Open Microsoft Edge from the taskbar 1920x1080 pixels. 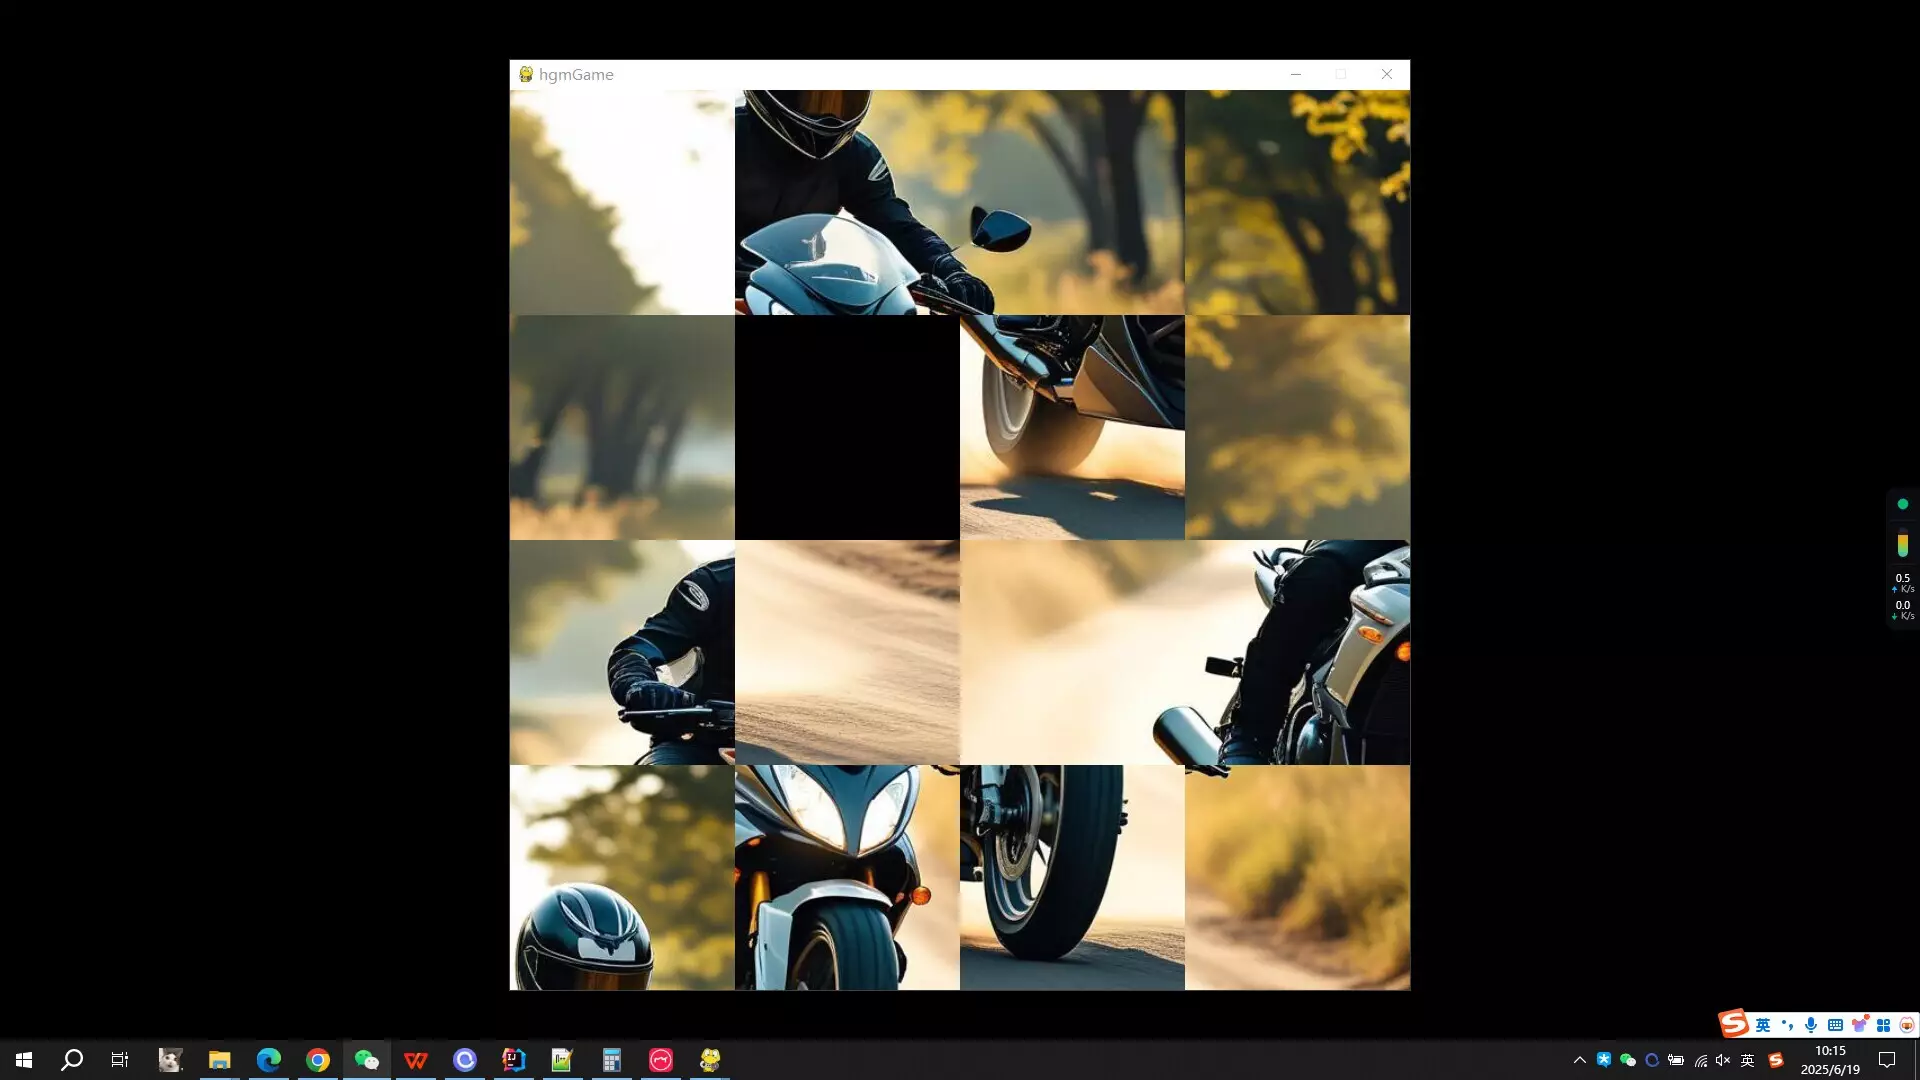pos(269,1059)
